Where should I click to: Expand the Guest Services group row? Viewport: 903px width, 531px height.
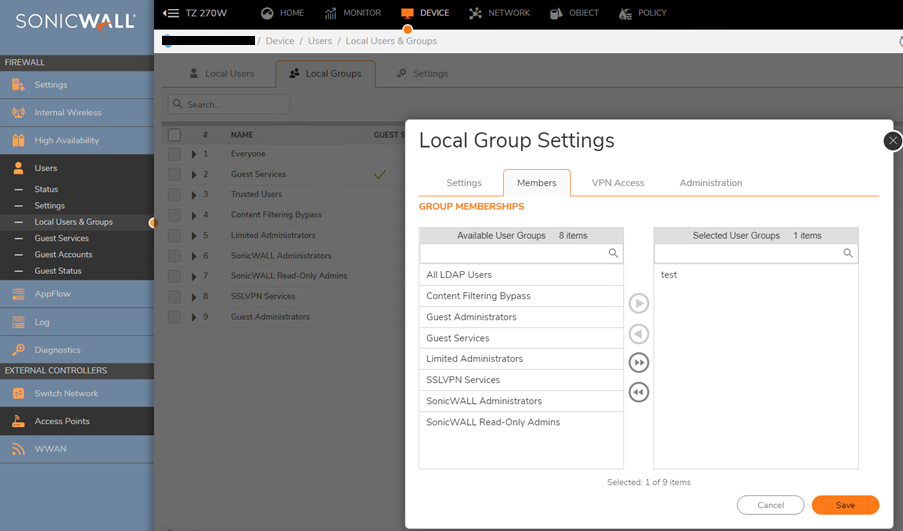[x=194, y=174]
